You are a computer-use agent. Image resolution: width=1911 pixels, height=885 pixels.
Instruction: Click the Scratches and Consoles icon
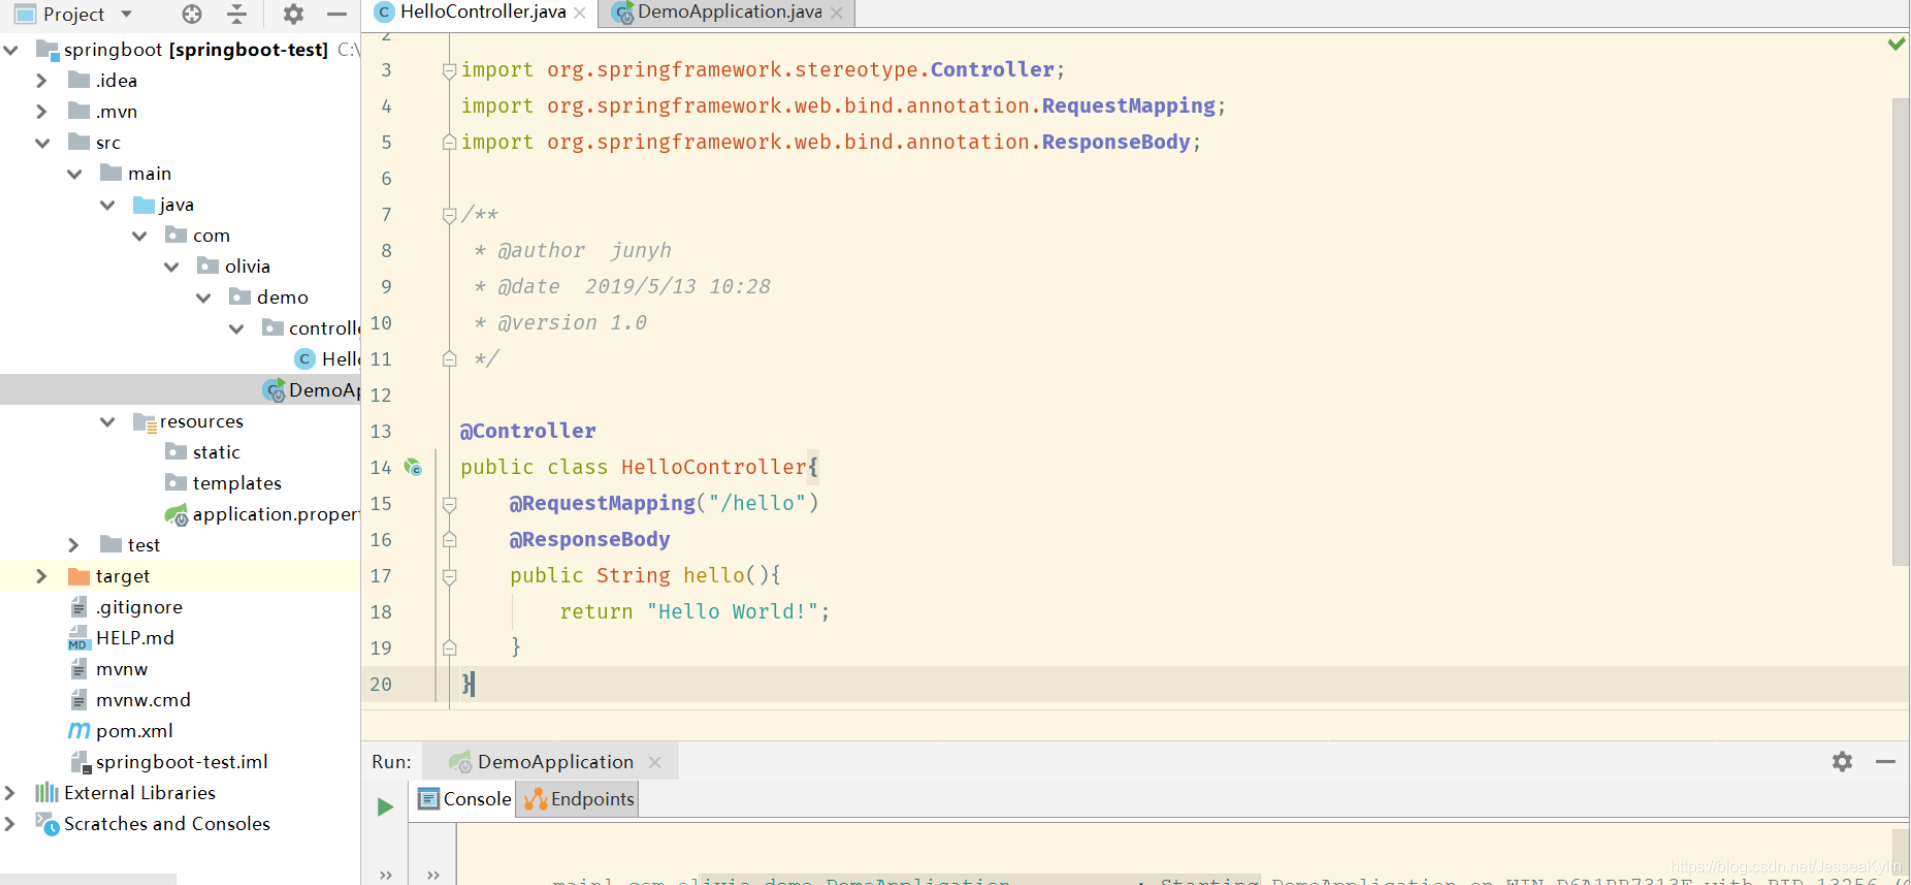[x=47, y=824]
